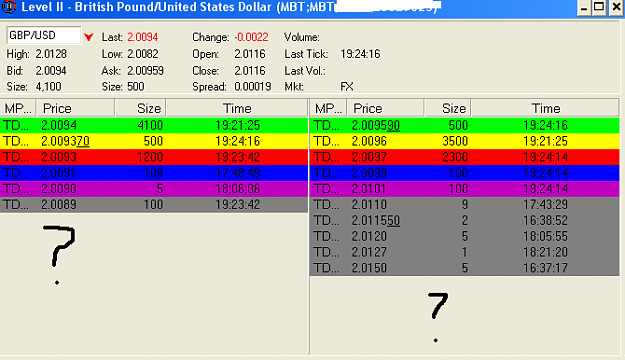Image resolution: width=625 pixels, height=360 pixels.
Task: Click the bid size cell 1200
Action: 150,157
